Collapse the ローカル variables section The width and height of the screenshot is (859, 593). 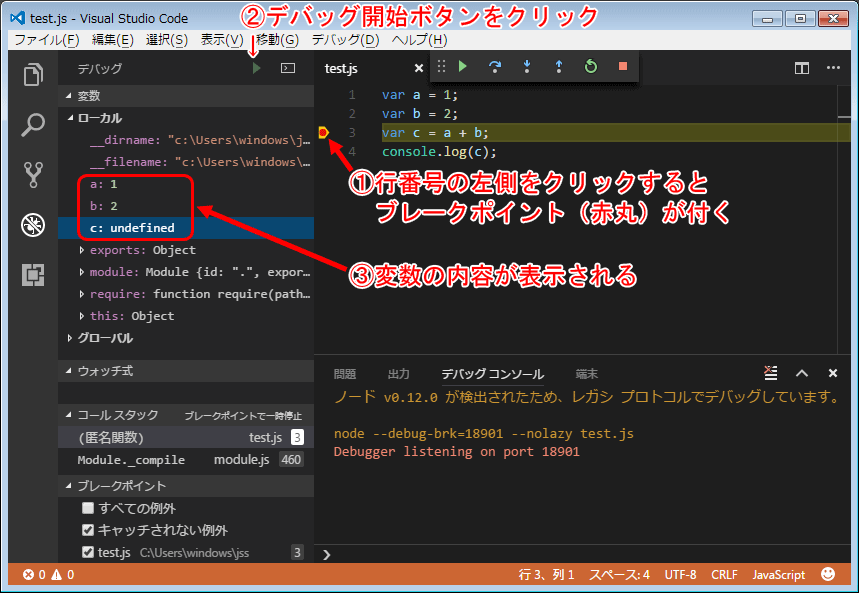70,119
